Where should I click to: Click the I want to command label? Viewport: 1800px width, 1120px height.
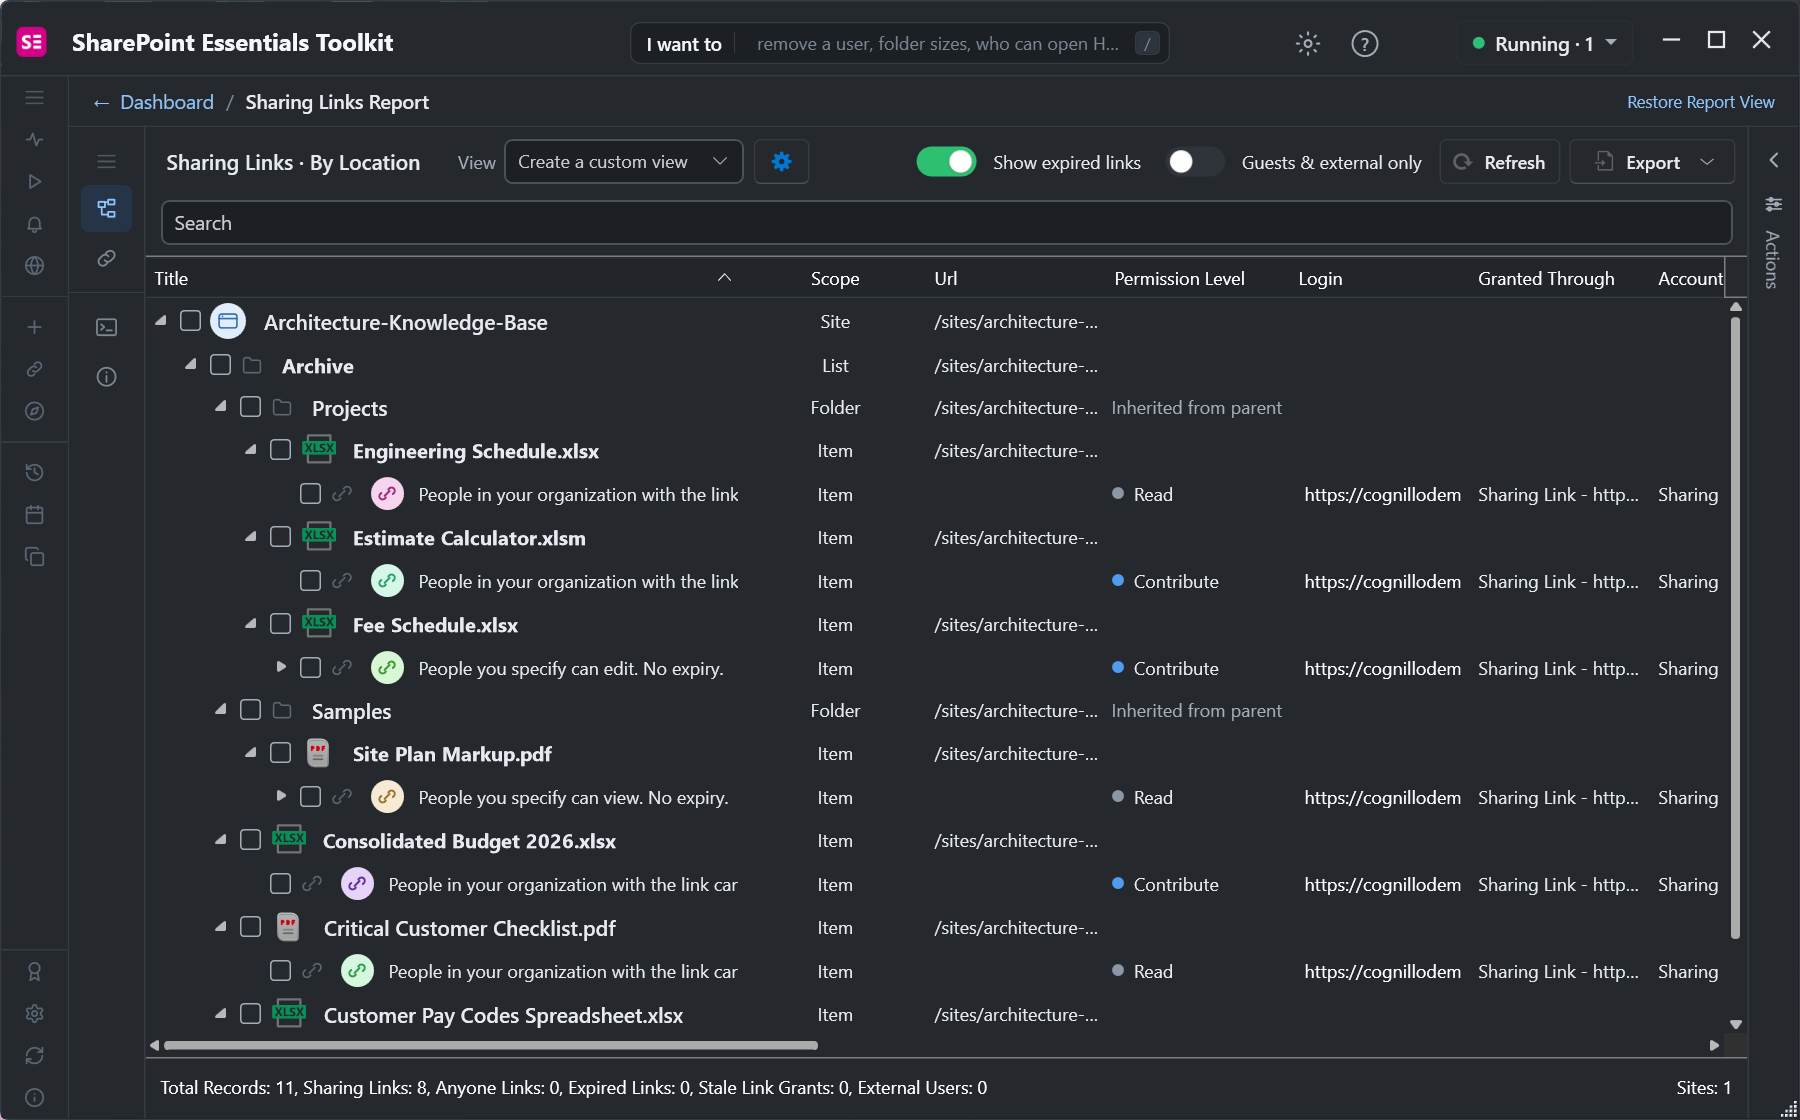684,44
